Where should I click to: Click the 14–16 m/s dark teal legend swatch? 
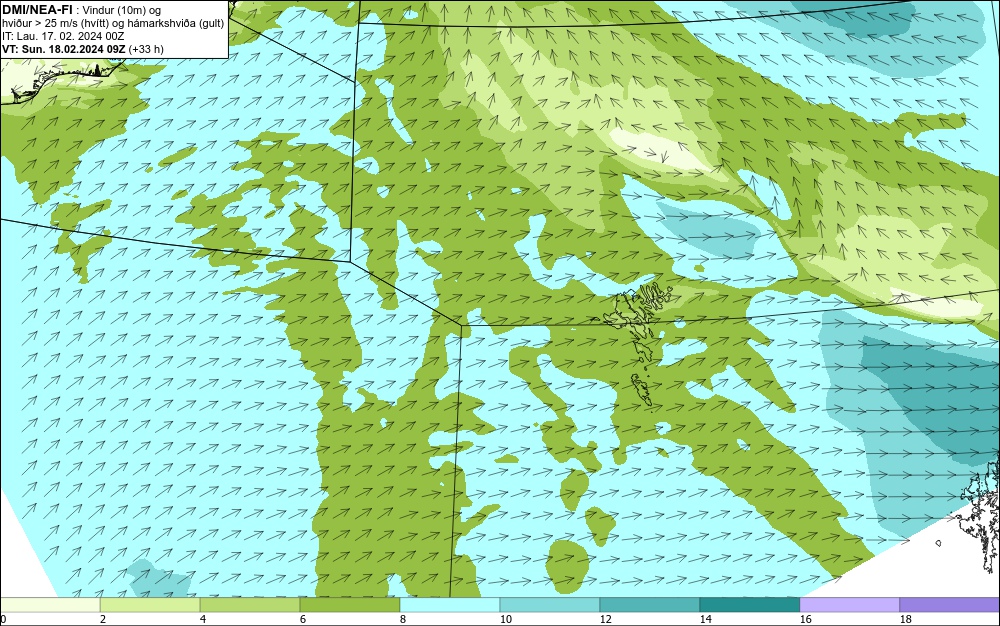pyautogui.click(x=749, y=604)
